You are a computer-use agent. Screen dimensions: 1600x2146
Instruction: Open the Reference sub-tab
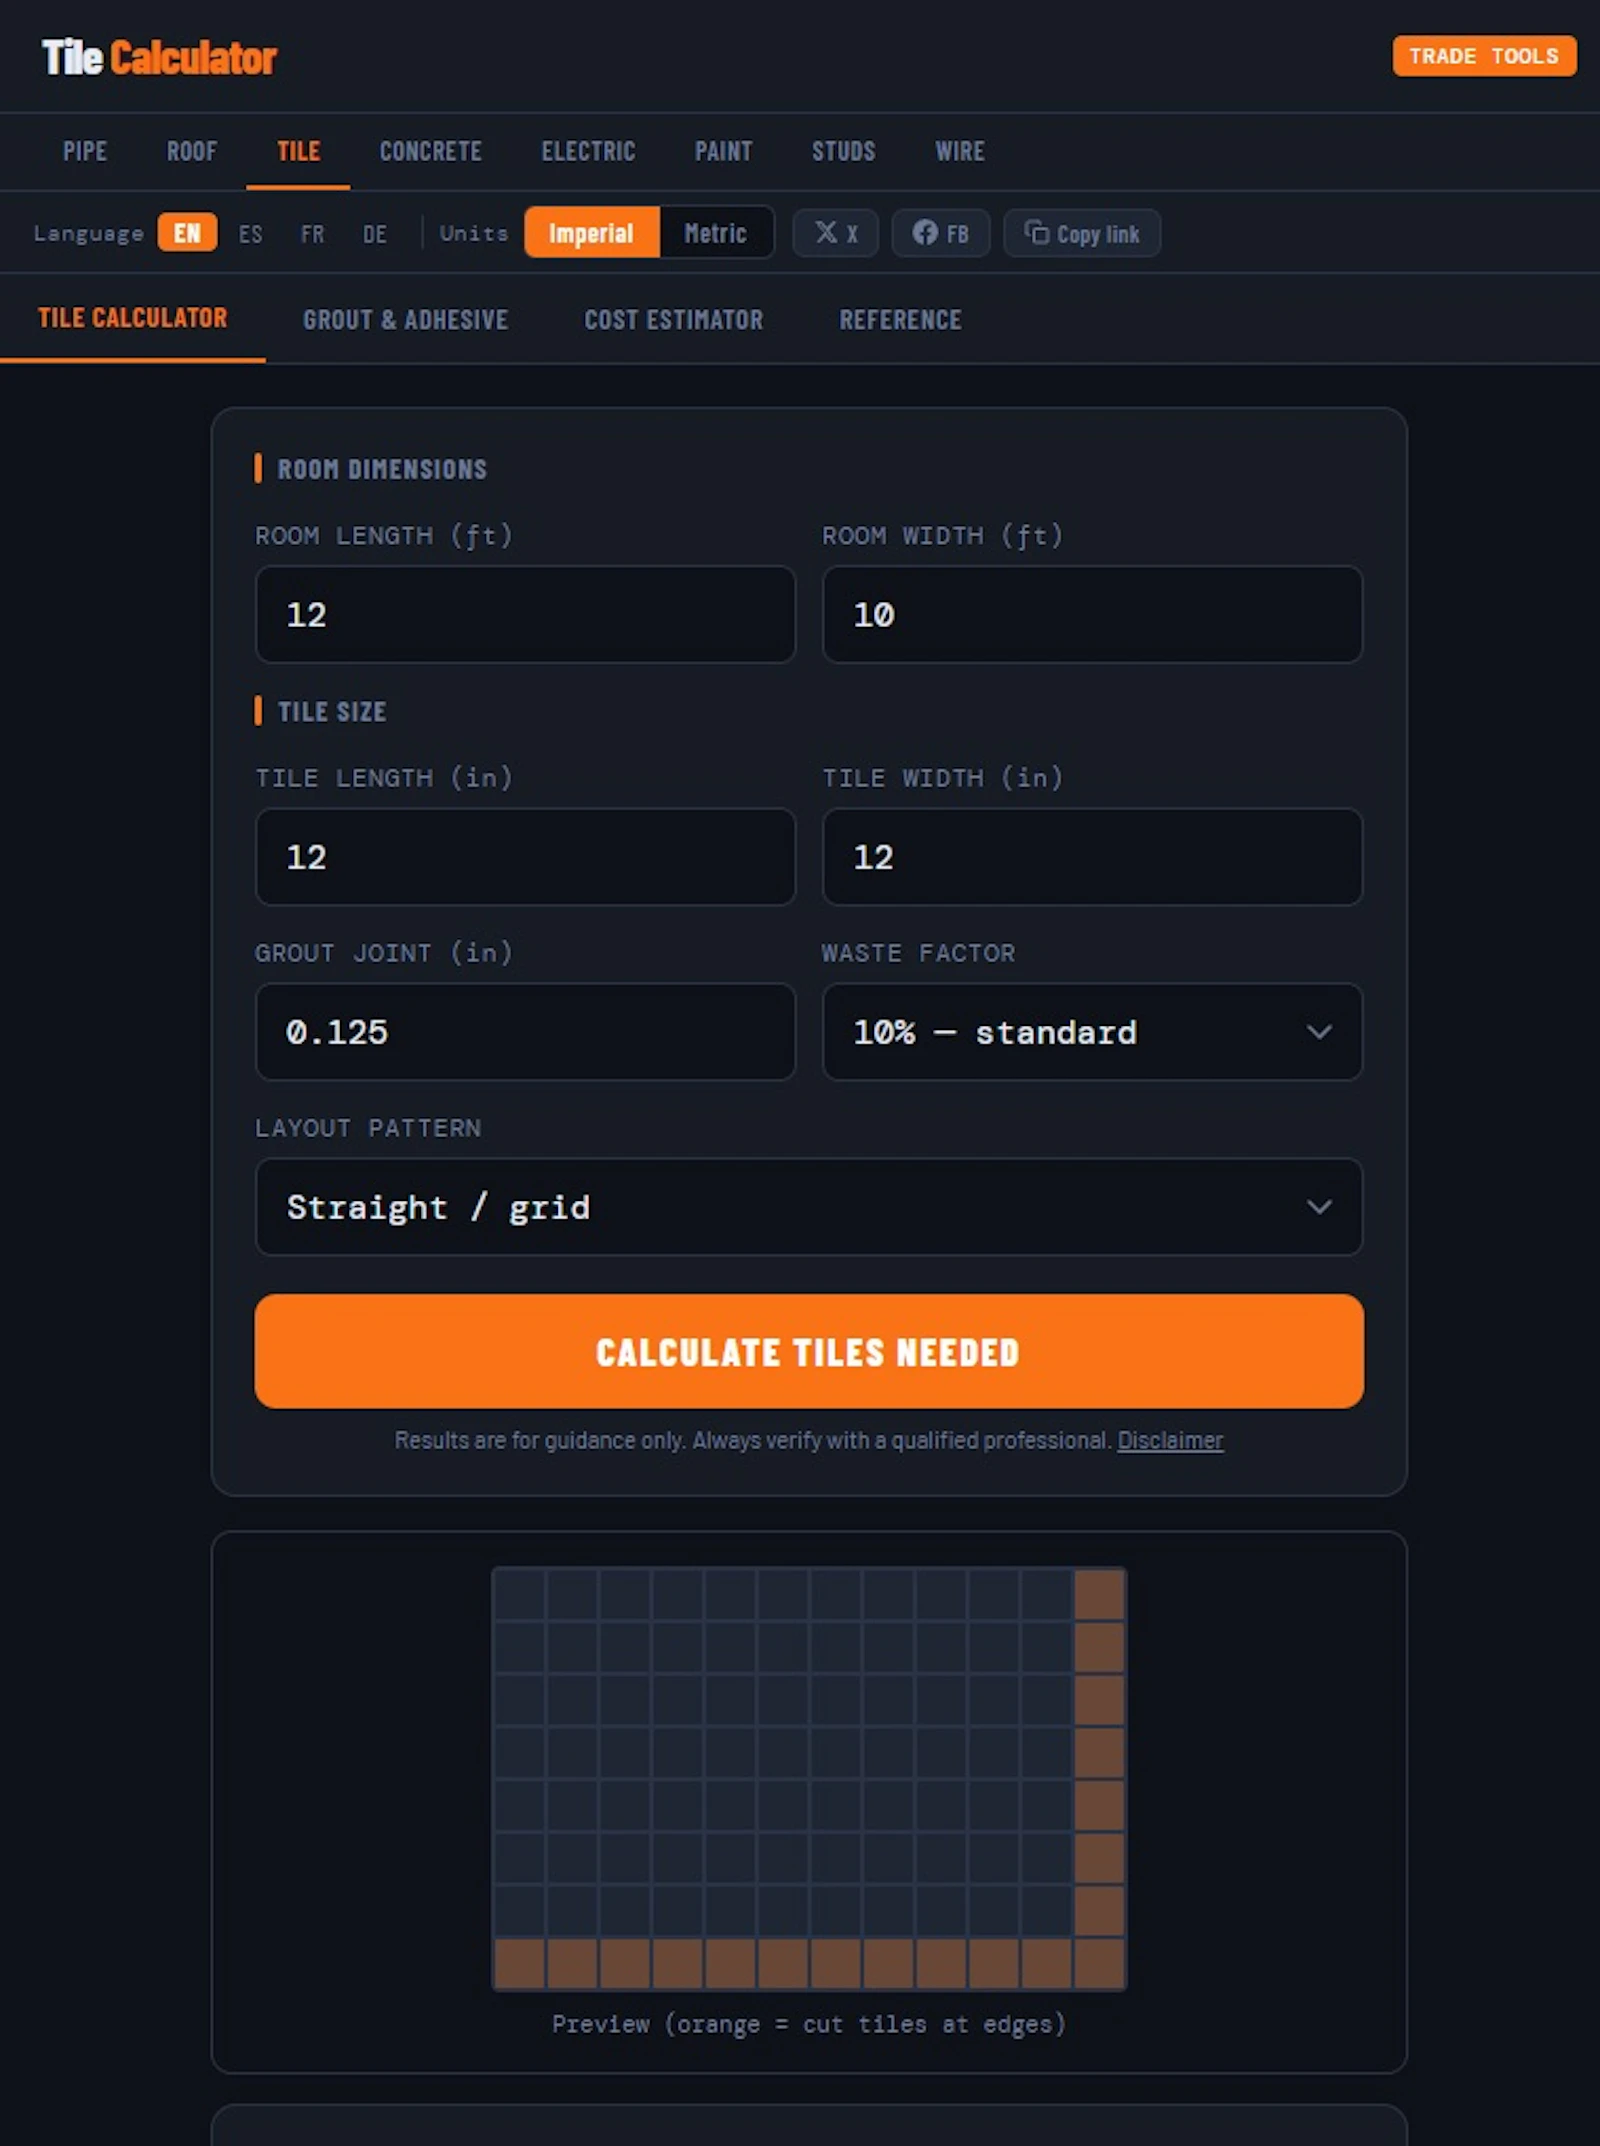tap(900, 320)
